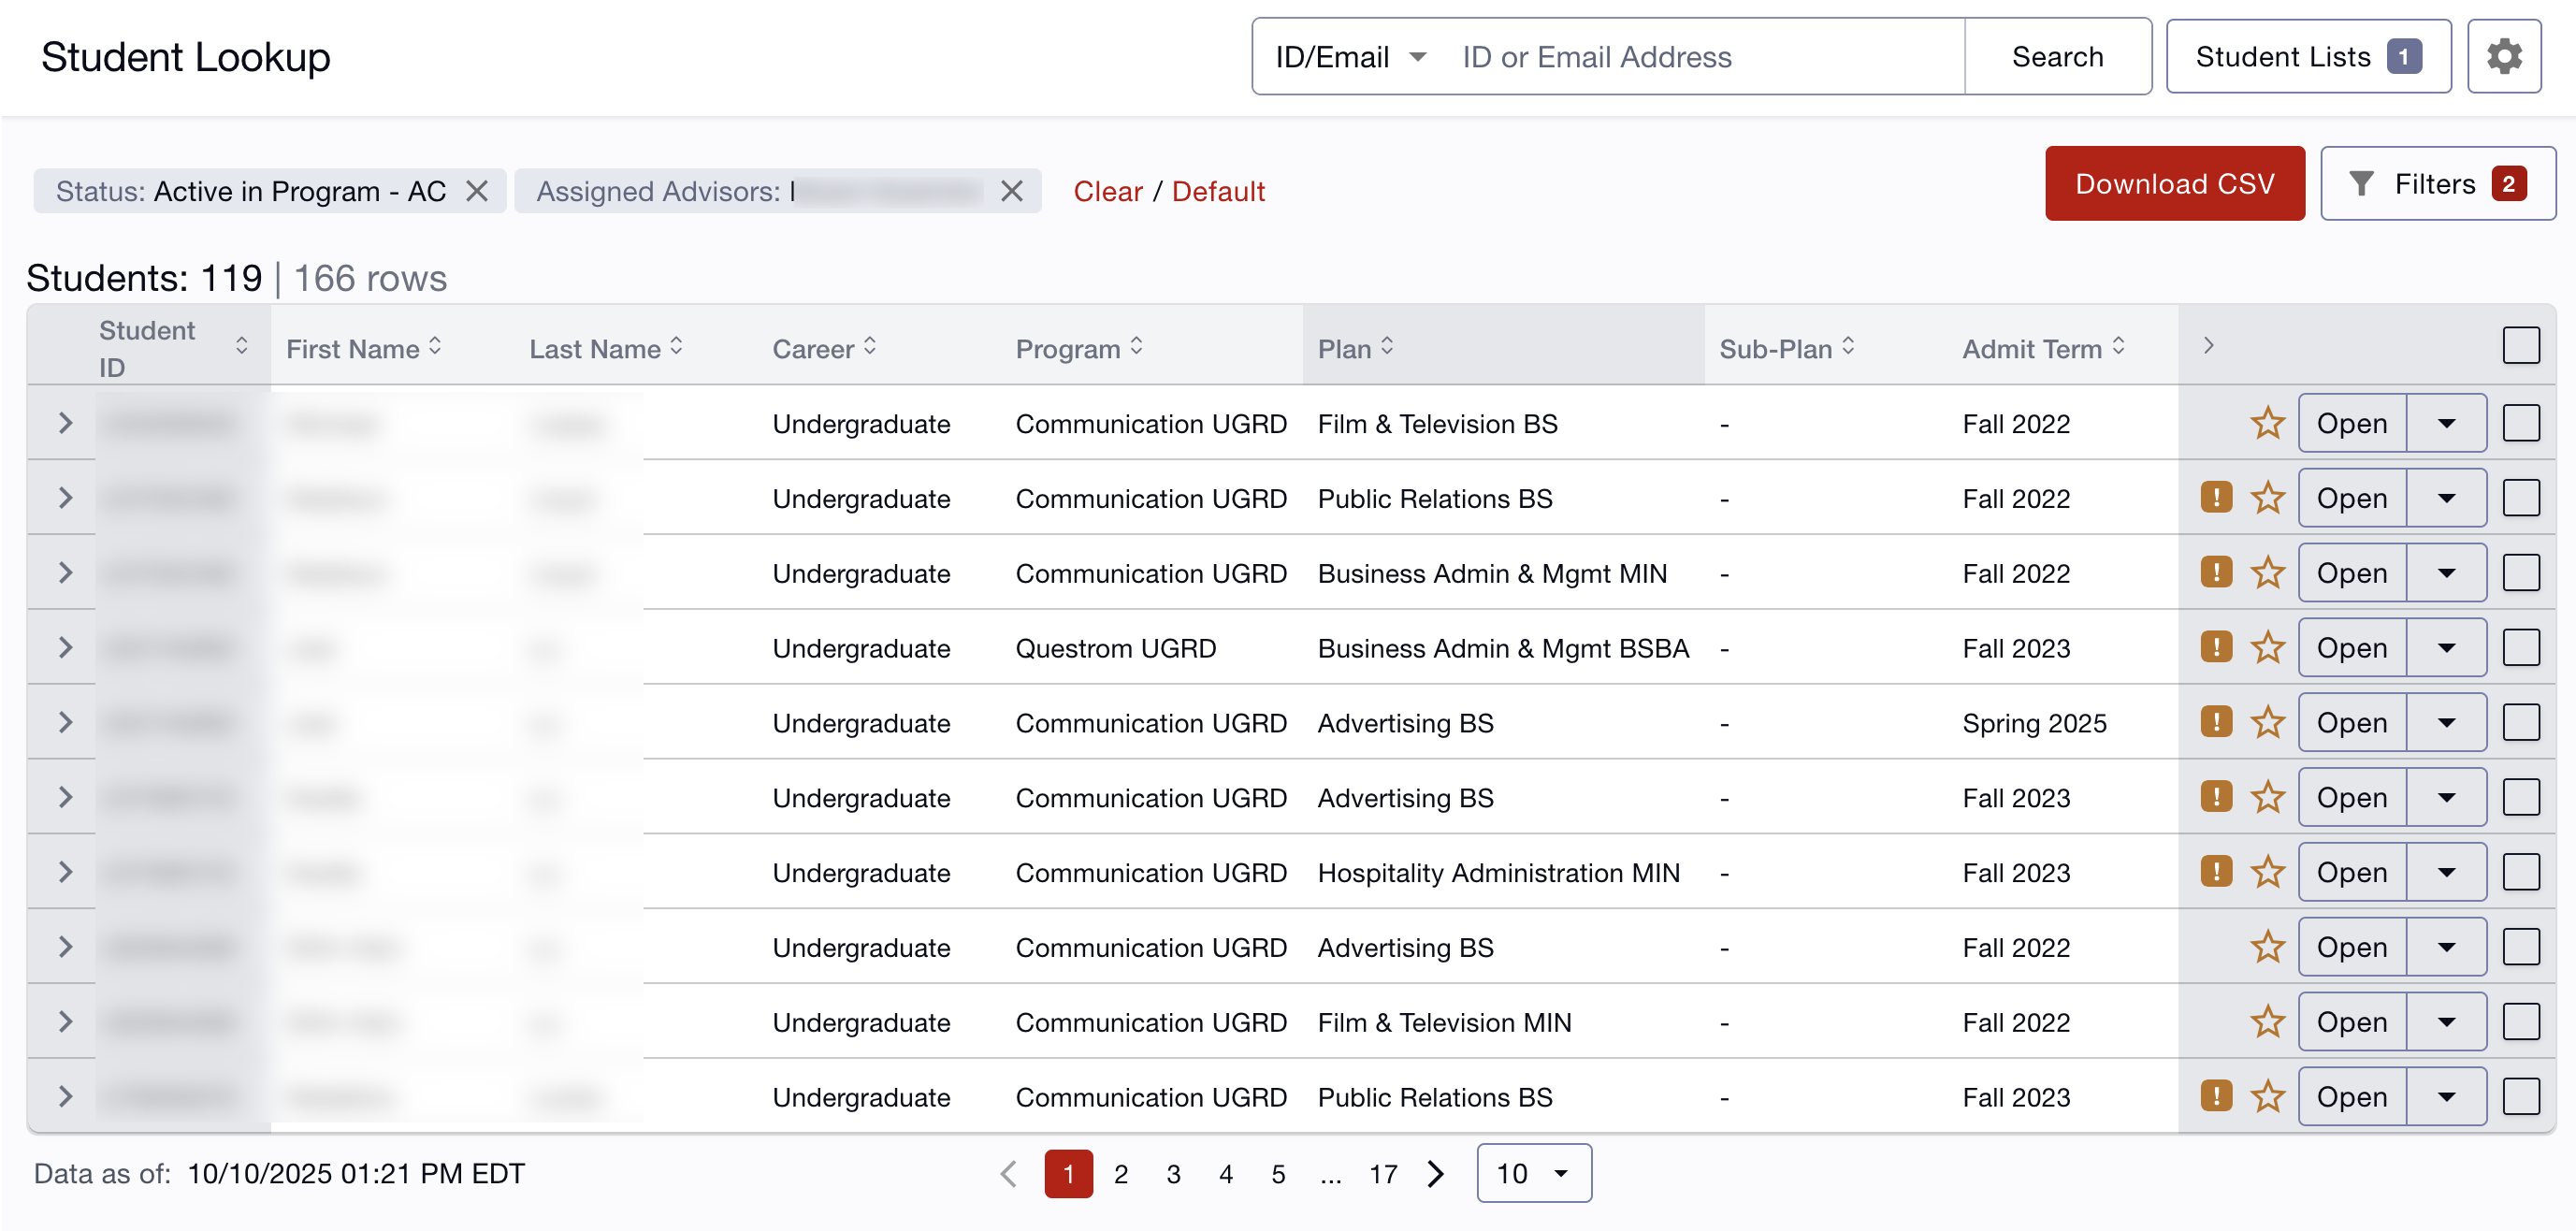Toggle the select-all checkbox in header
Screen dimensions: 2576x1231
[x=2520, y=346]
